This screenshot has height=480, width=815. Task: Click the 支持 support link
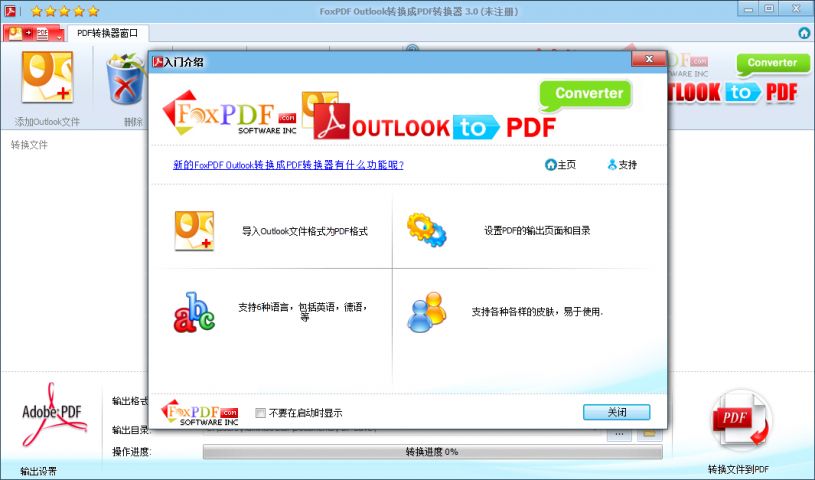pyautogui.click(x=622, y=165)
